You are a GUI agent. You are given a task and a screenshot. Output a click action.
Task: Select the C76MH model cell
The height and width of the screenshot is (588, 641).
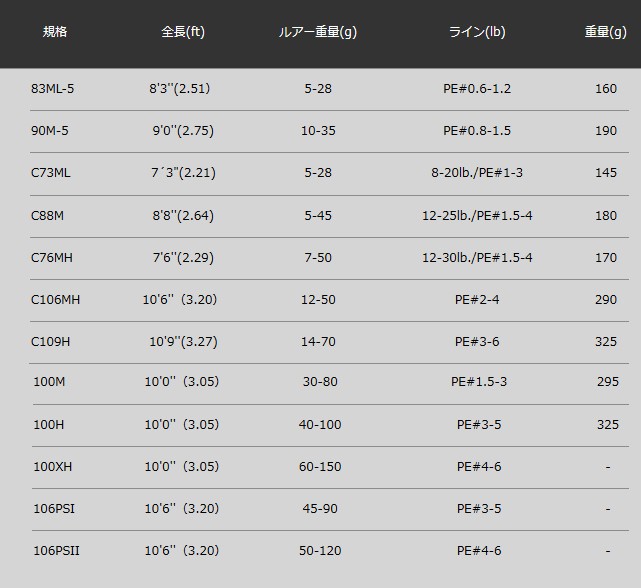pyautogui.click(x=52, y=258)
